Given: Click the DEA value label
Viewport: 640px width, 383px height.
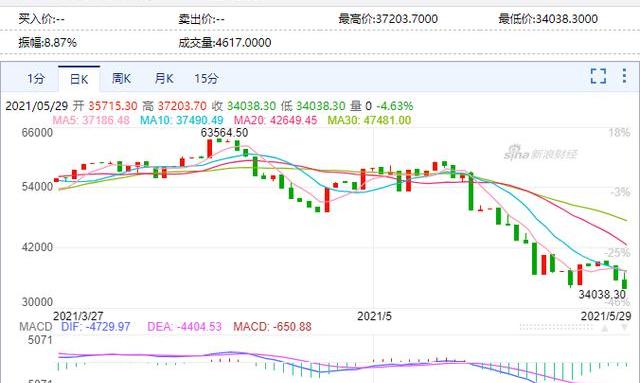Looking at the screenshot, I should click(184, 327).
